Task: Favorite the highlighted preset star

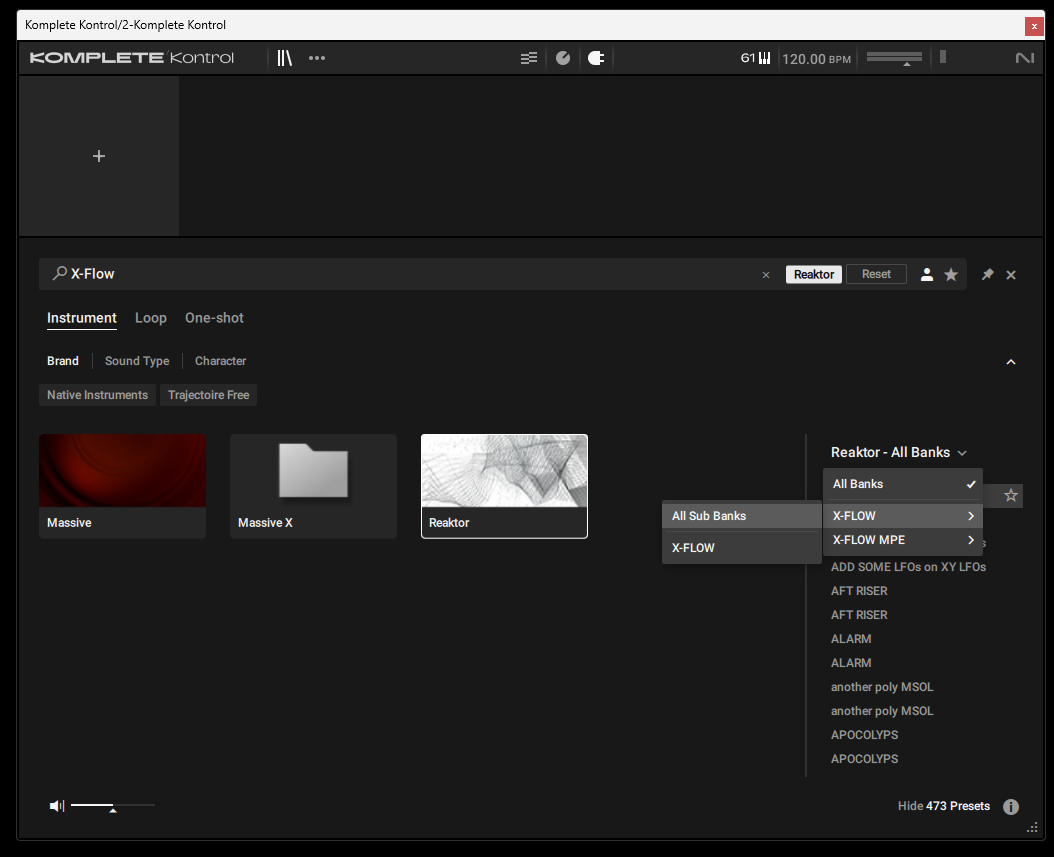Action: [1010, 495]
